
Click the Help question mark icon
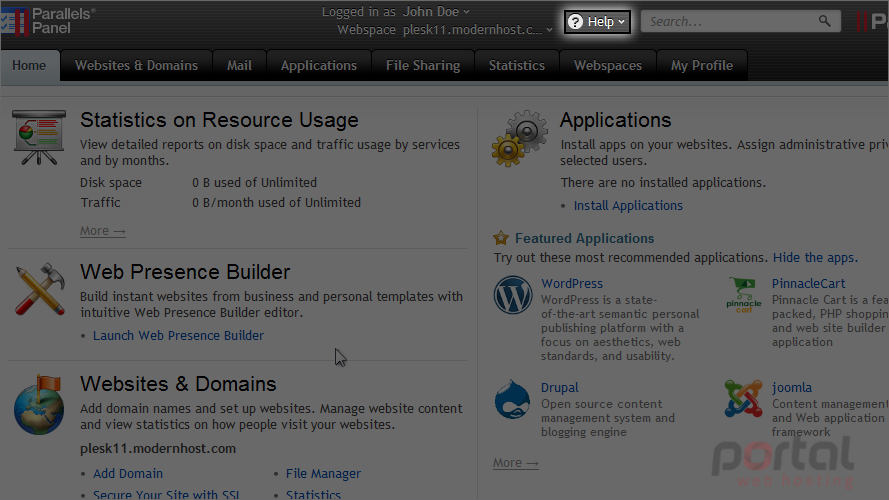click(x=575, y=22)
